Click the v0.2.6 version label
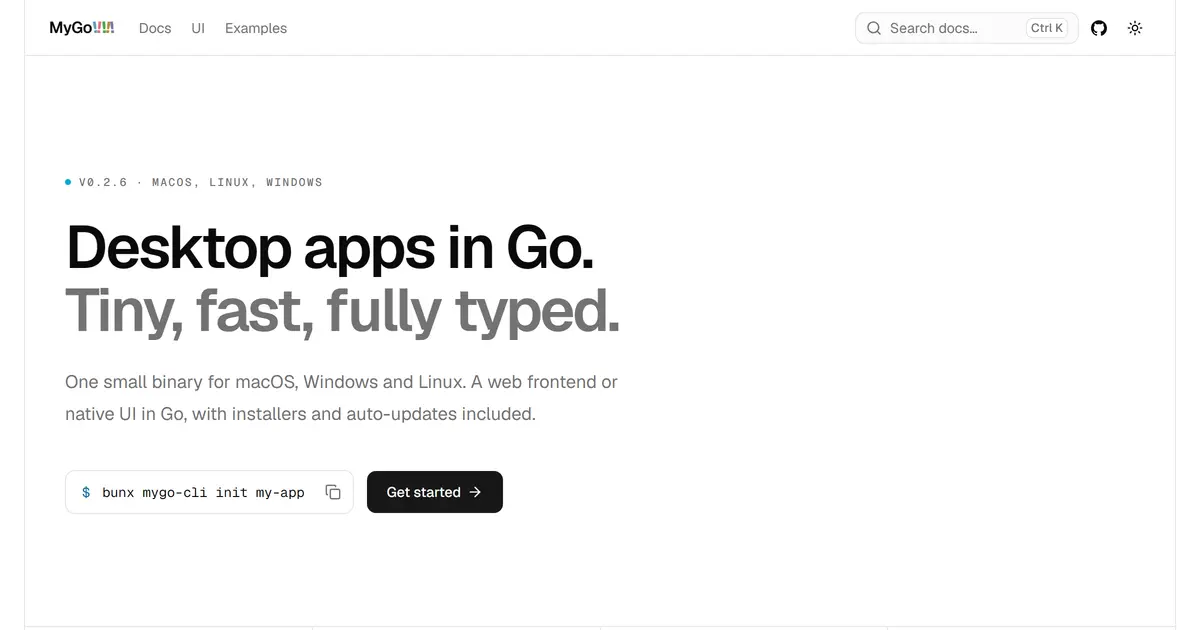Screen dimensions: 1200x630 (103, 182)
